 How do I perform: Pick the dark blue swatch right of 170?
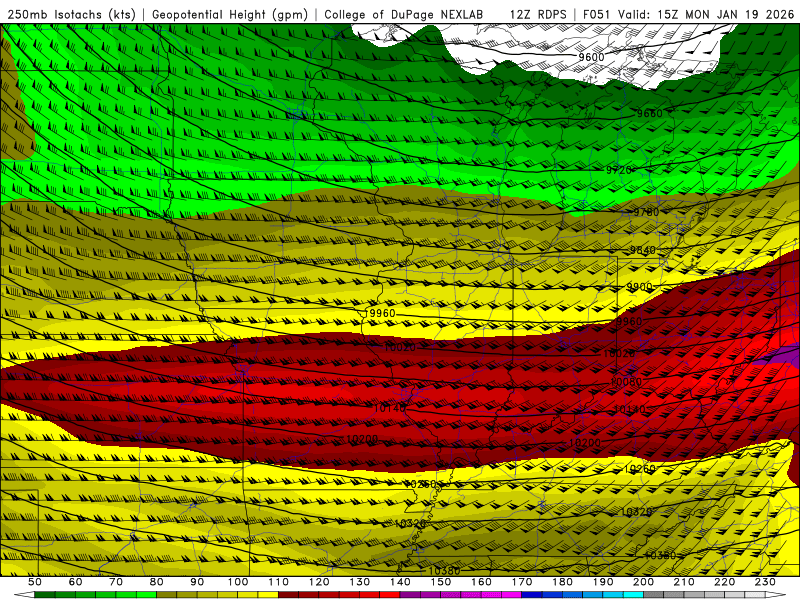pyautogui.click(x=532, y=595)
